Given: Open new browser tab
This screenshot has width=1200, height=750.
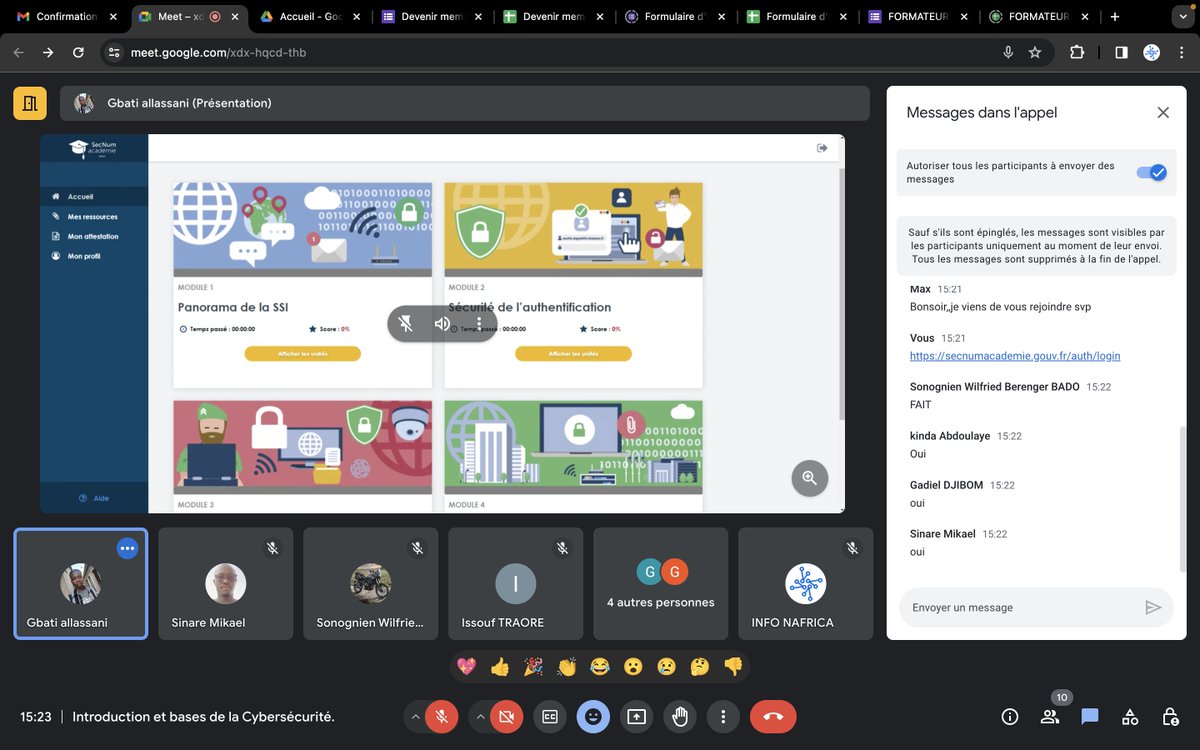Looking at the screenshot, I should 1115,16.
